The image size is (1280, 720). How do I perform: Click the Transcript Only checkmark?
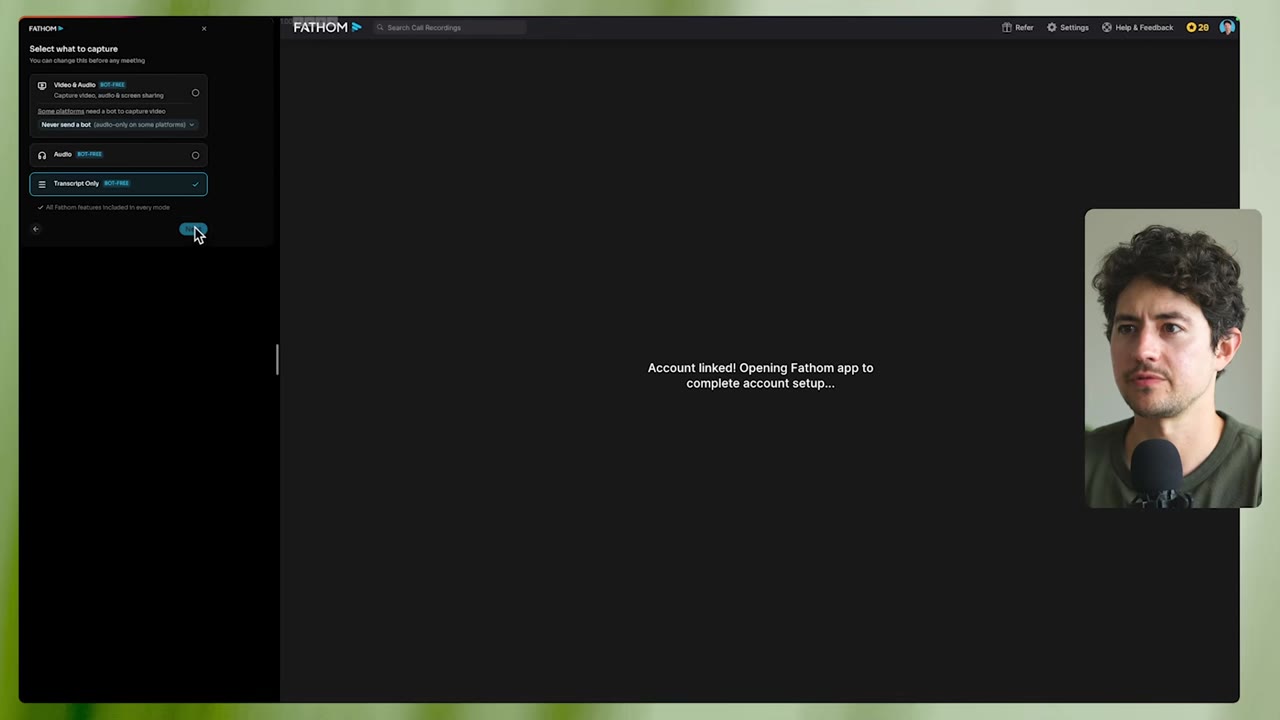pos(195,184)
